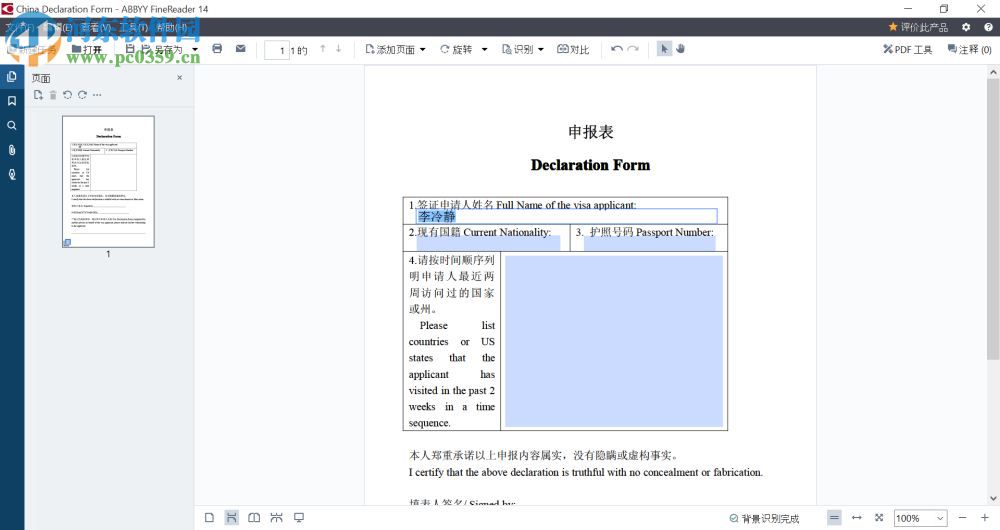Open 帮助(H) menu
This screenshot has height=530, width=1000.
(172, 27)
